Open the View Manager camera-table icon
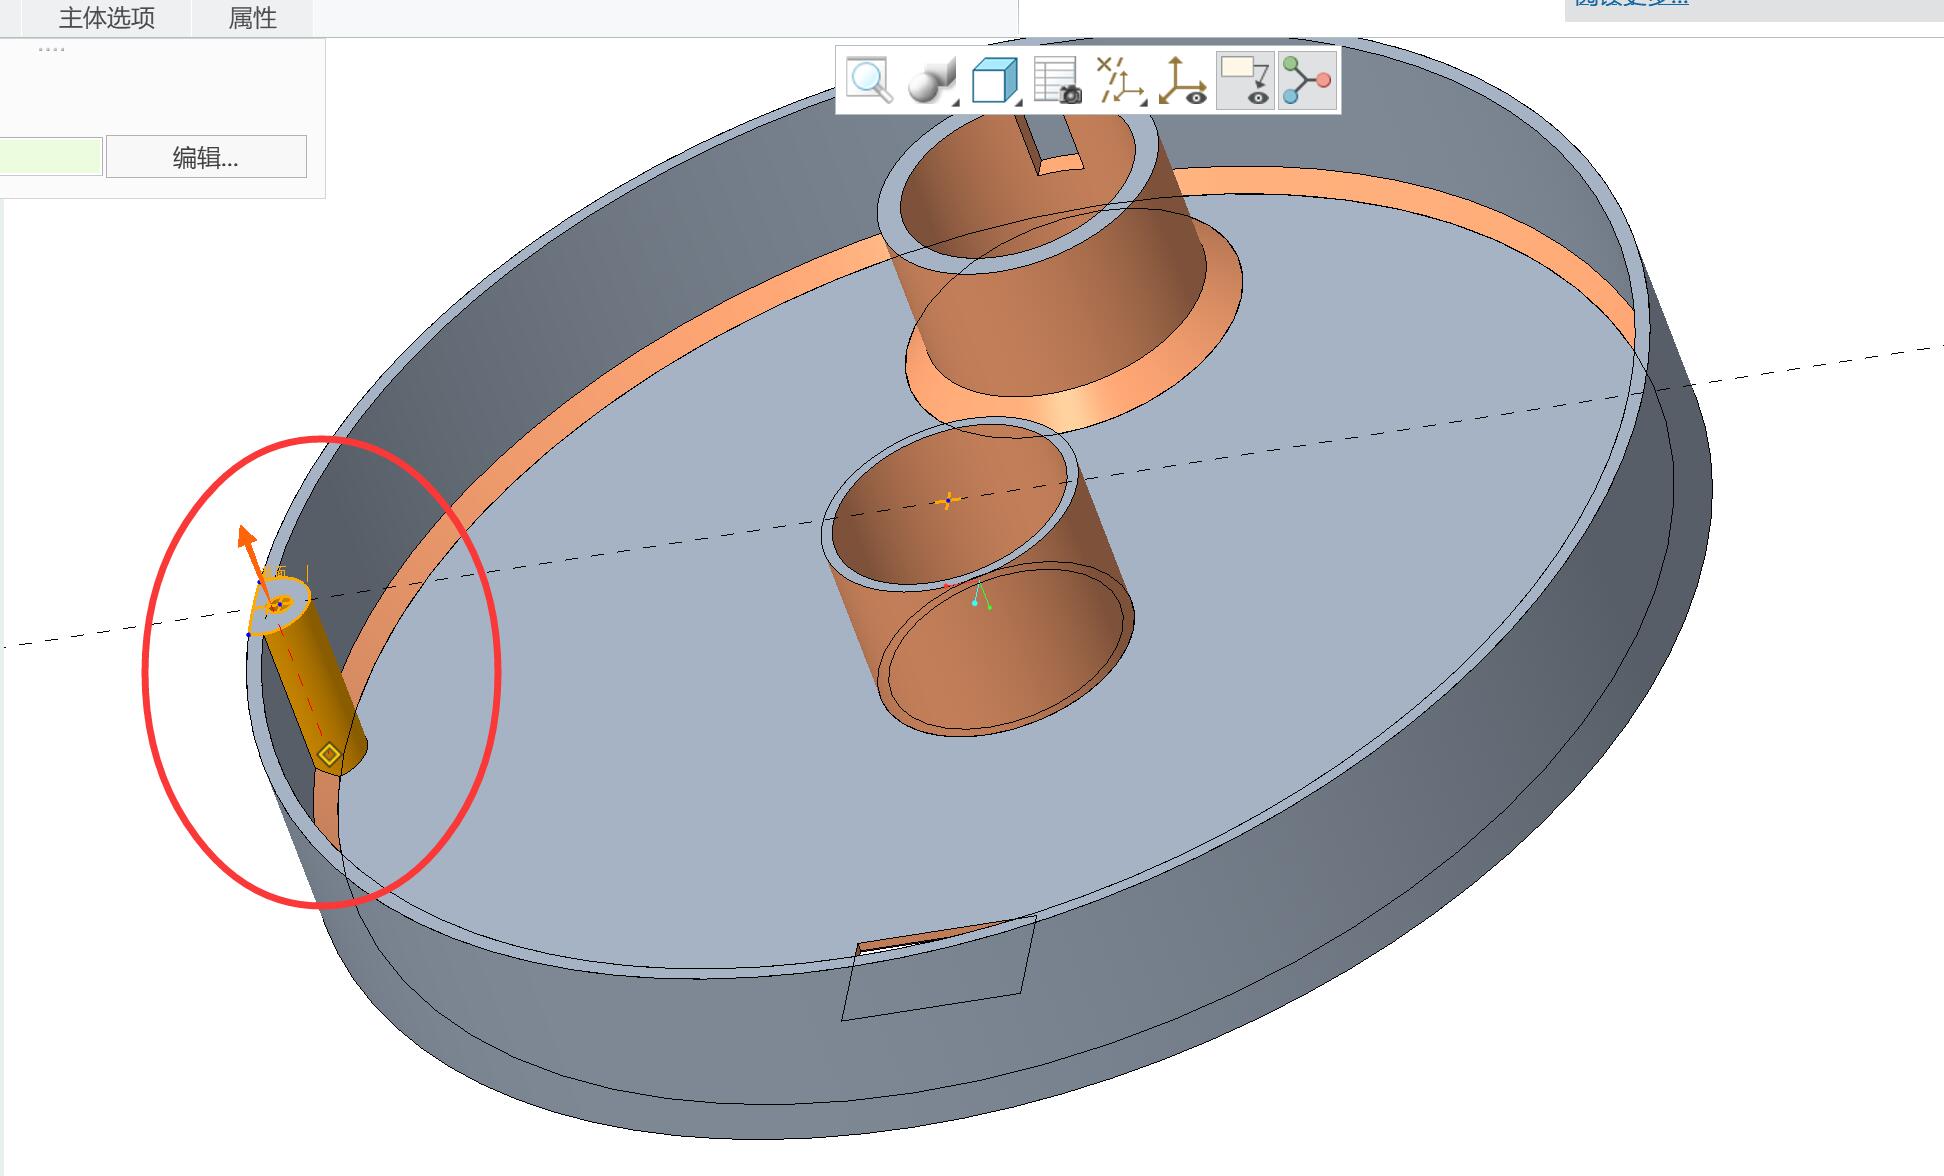Viewport: 1944px width, 1176px height. coord(1056,80)
